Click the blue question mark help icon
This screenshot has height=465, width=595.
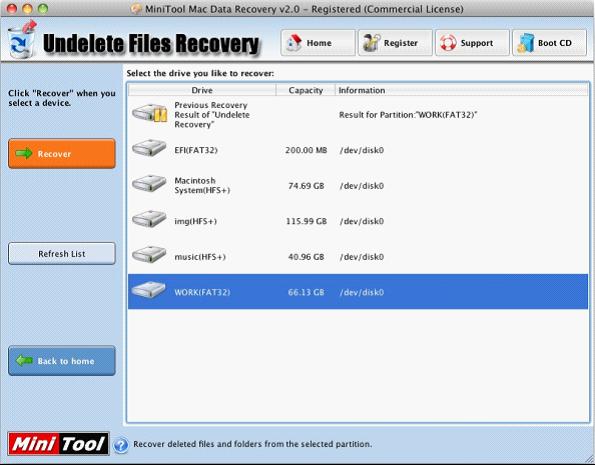point(121,445)
